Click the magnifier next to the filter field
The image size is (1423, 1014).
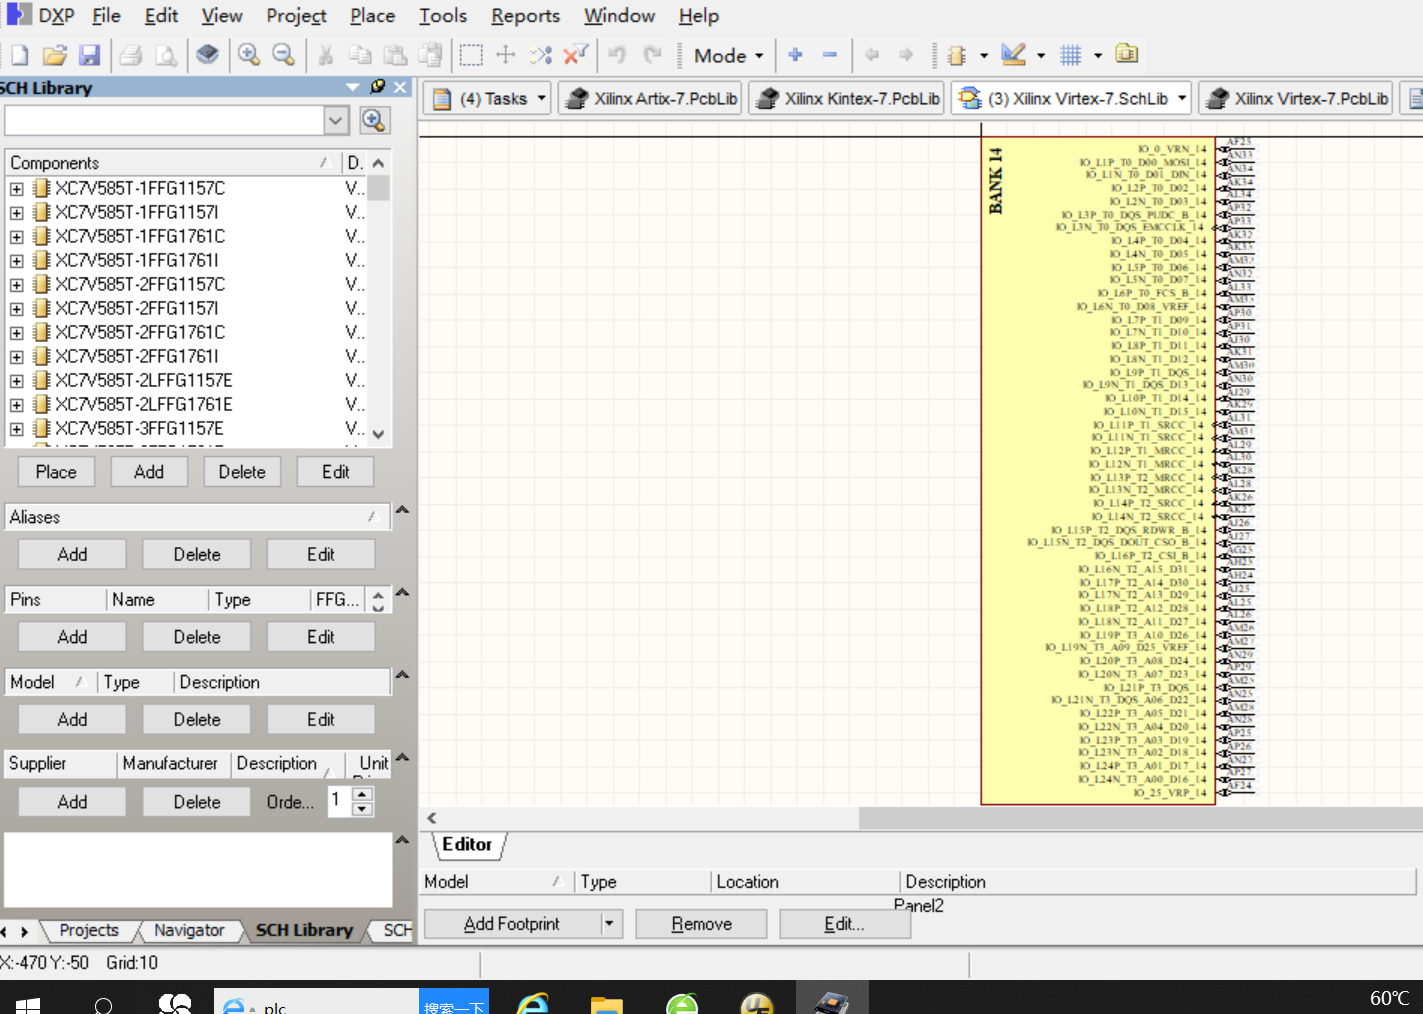tap(374, 121)
